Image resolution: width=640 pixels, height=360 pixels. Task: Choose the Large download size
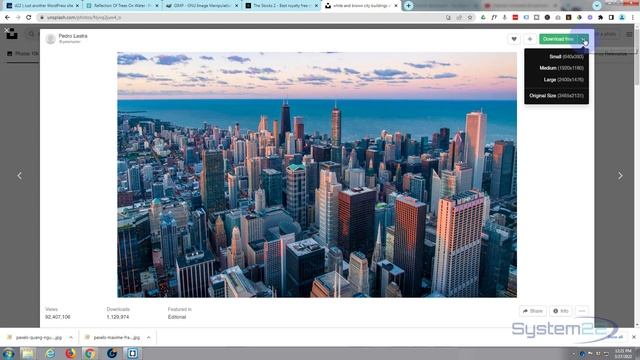pyautogui.click(x=563, y=80)
